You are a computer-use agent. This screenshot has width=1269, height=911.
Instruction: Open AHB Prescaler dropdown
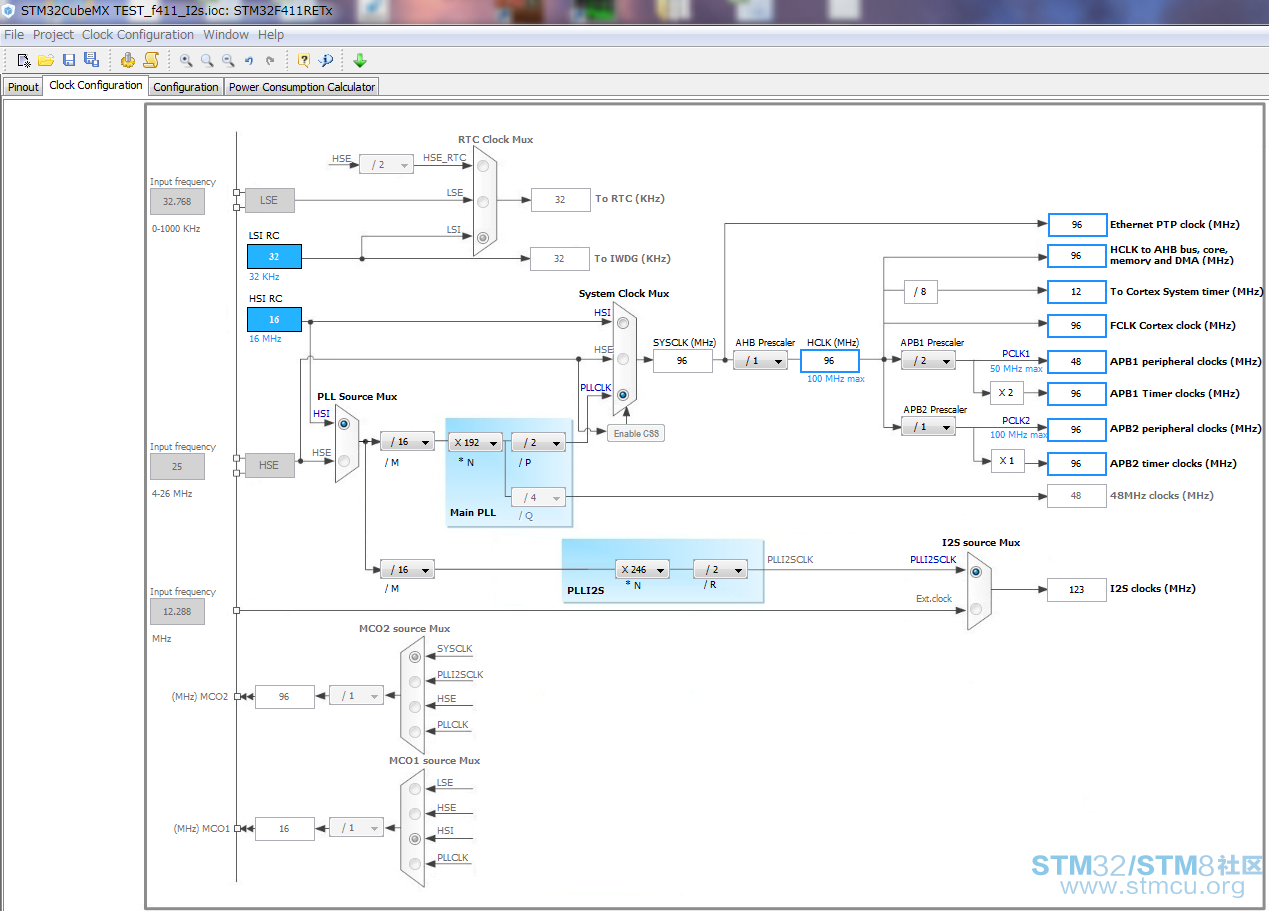tap(760, 361)
